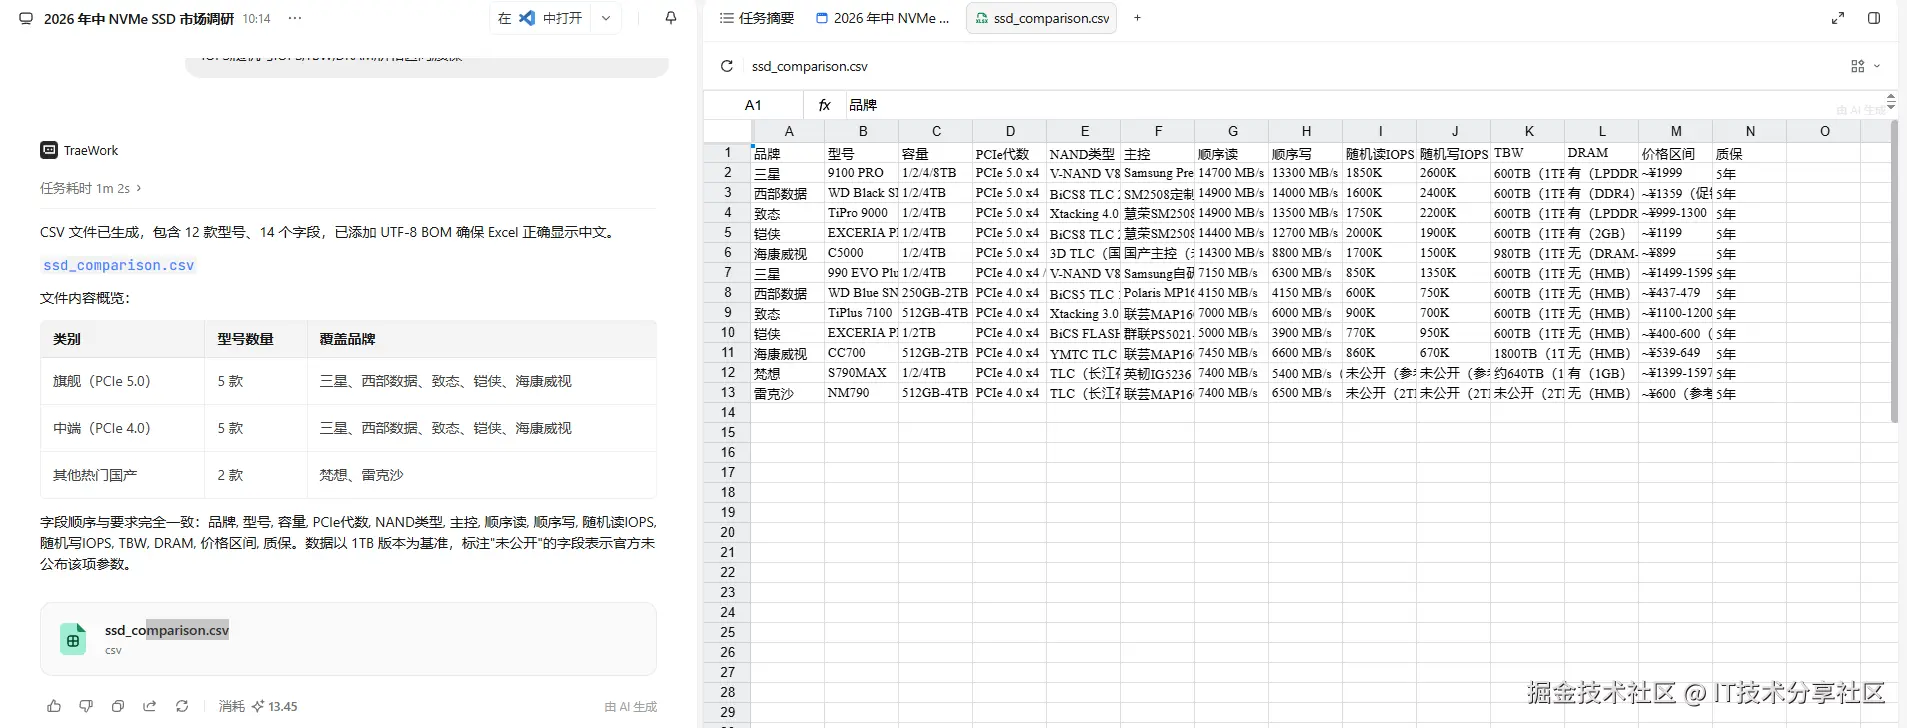Toggle the side panel layout icon
The width and height of the screenshot is (1907, 728).
(1874, 18)
